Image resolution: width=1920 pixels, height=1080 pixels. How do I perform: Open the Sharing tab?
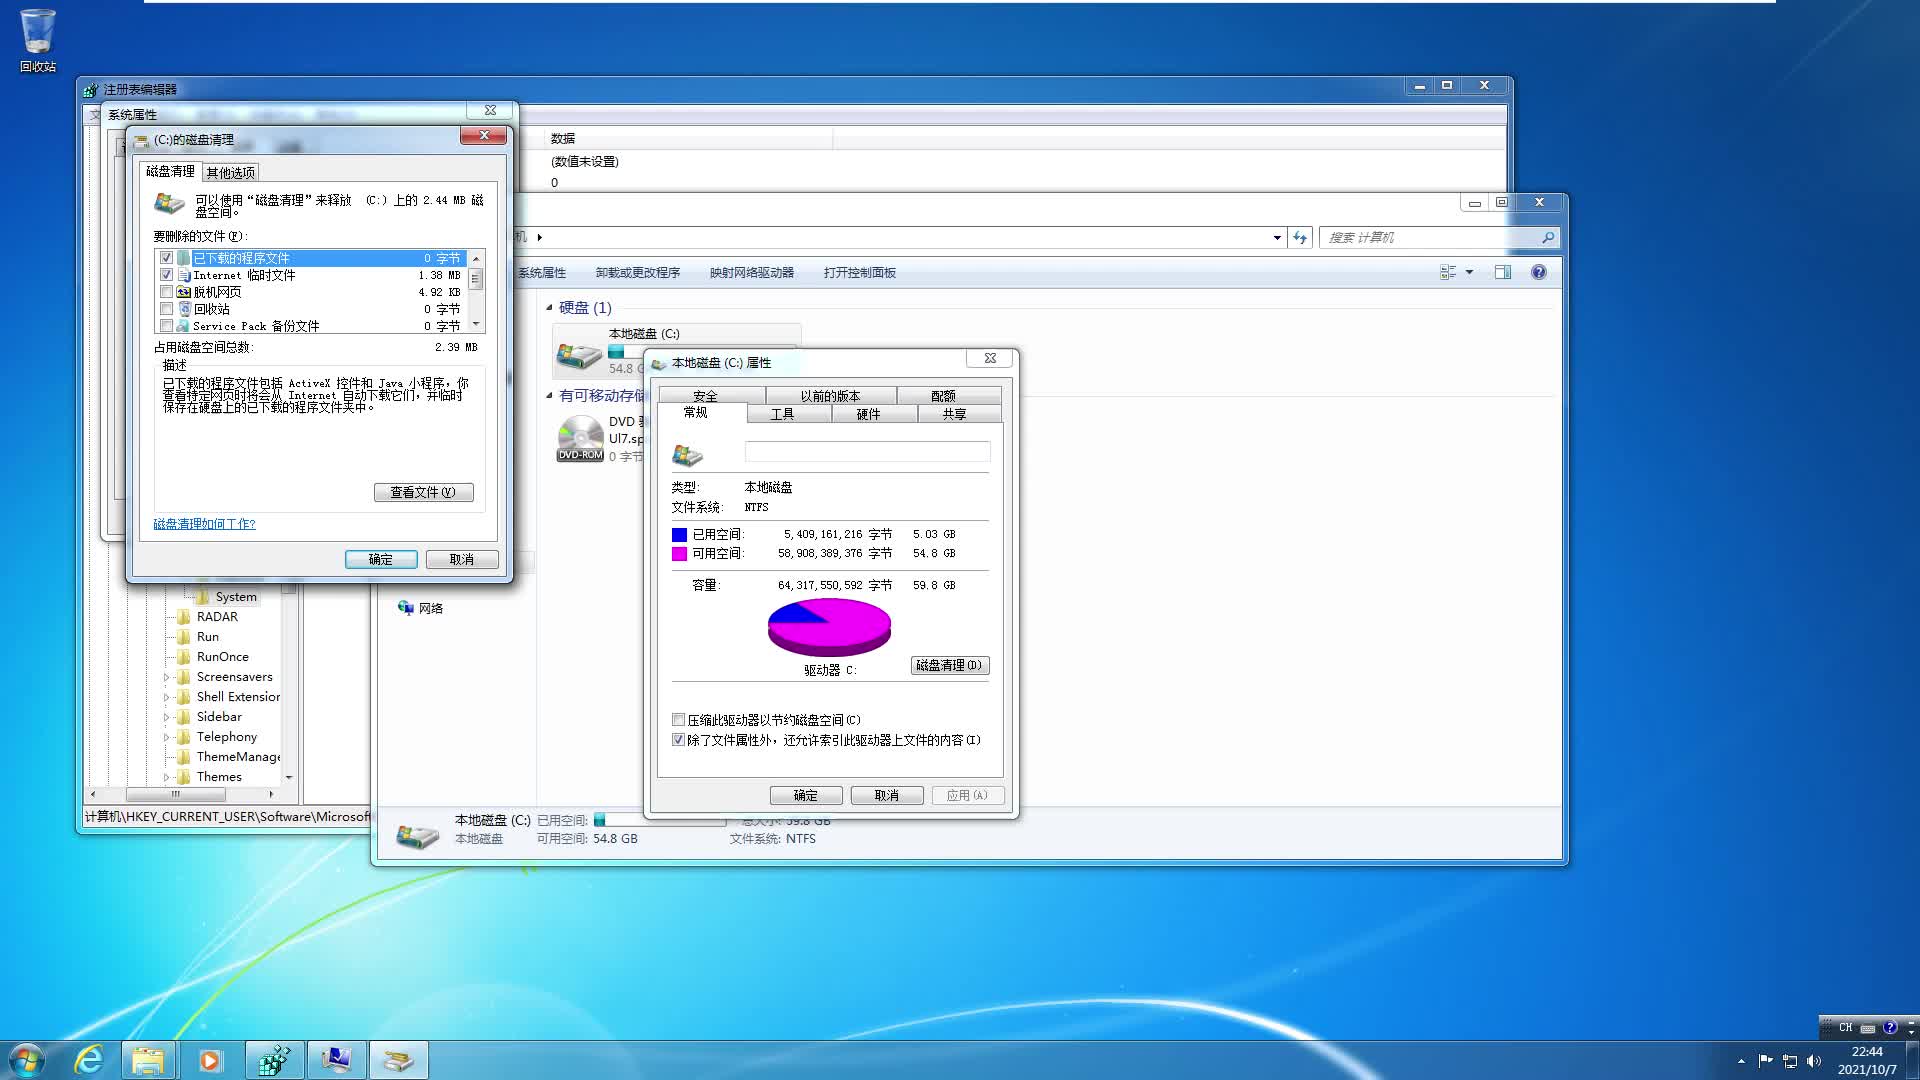(x=954, y=414)
